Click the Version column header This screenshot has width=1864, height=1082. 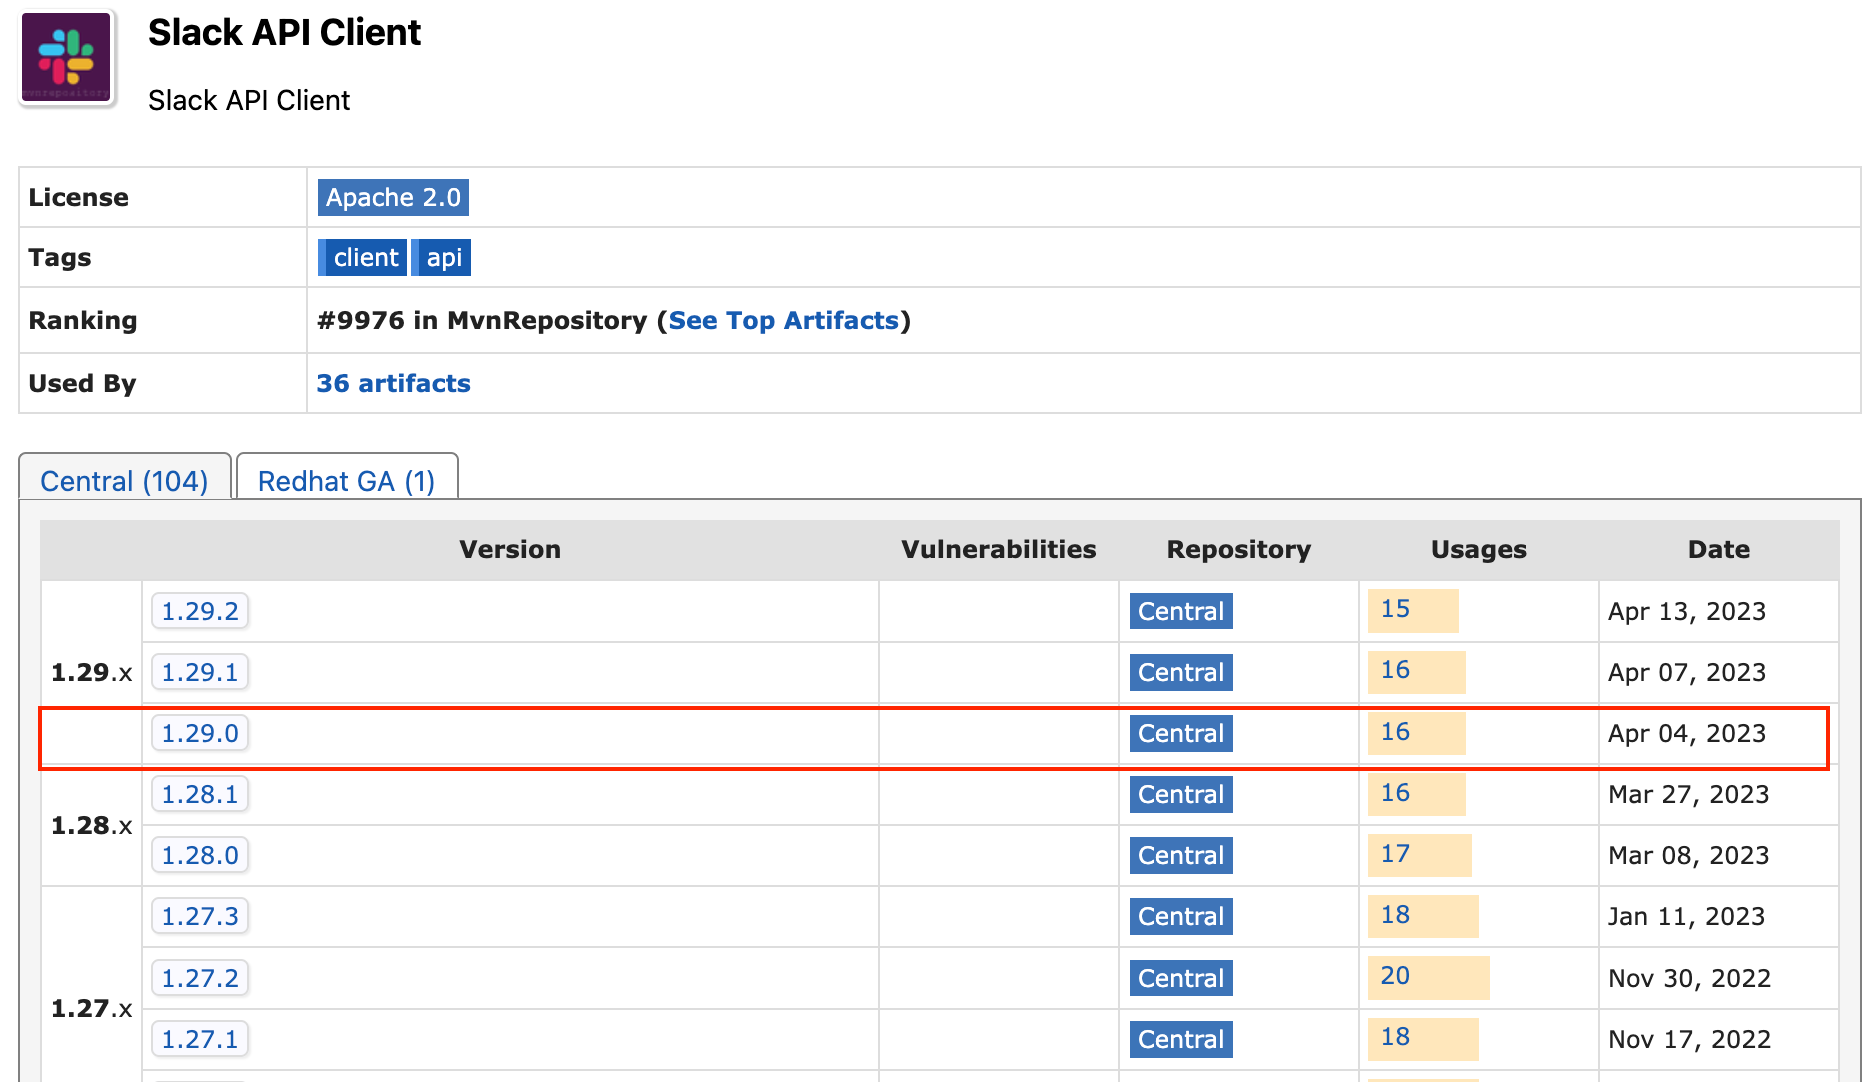[510, 550]
